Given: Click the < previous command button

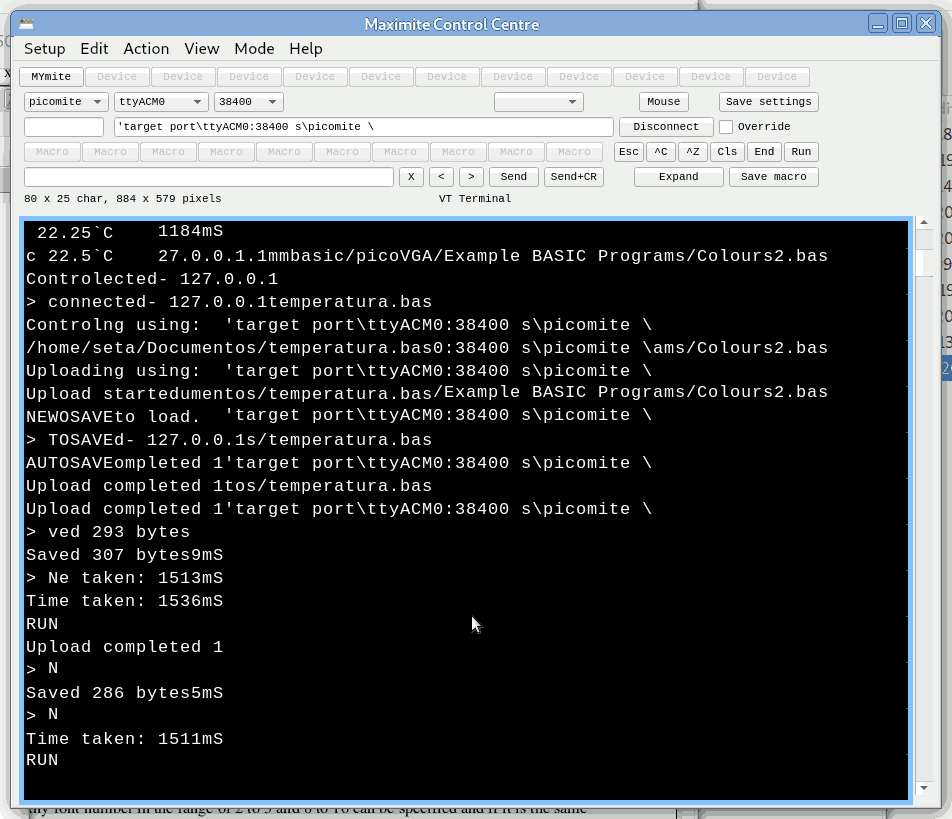Looking at the screenshot, I should click(x=441, y=177).
